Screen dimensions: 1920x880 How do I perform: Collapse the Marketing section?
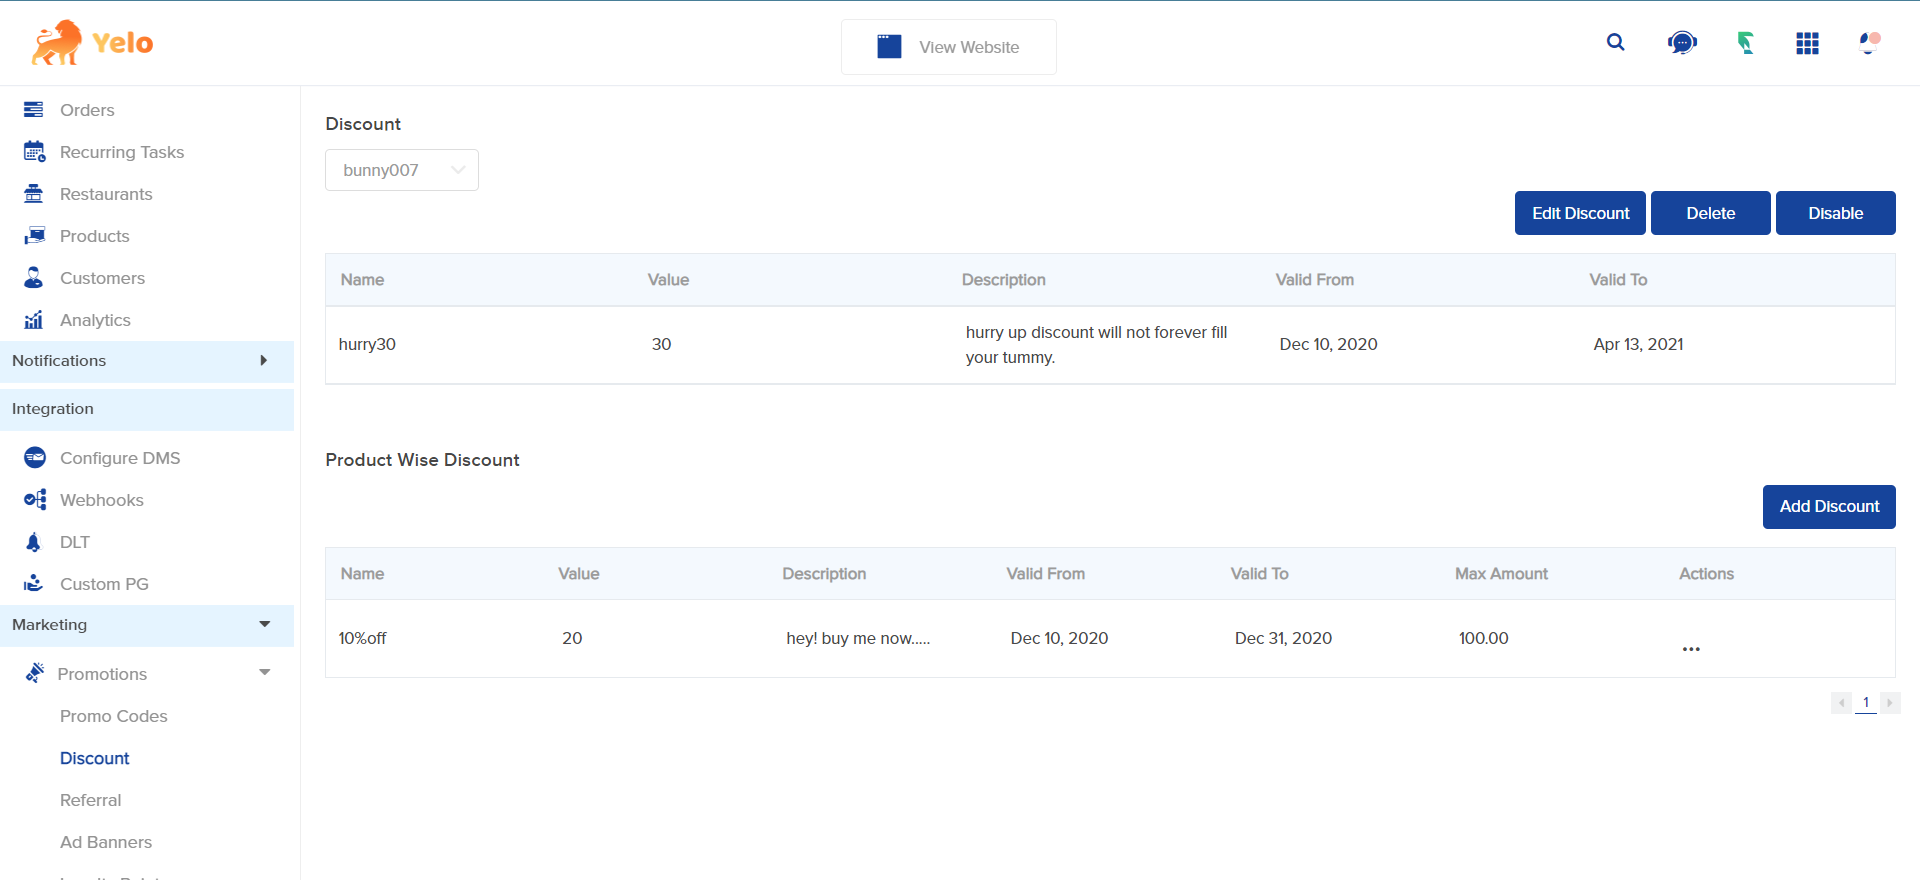264,625
